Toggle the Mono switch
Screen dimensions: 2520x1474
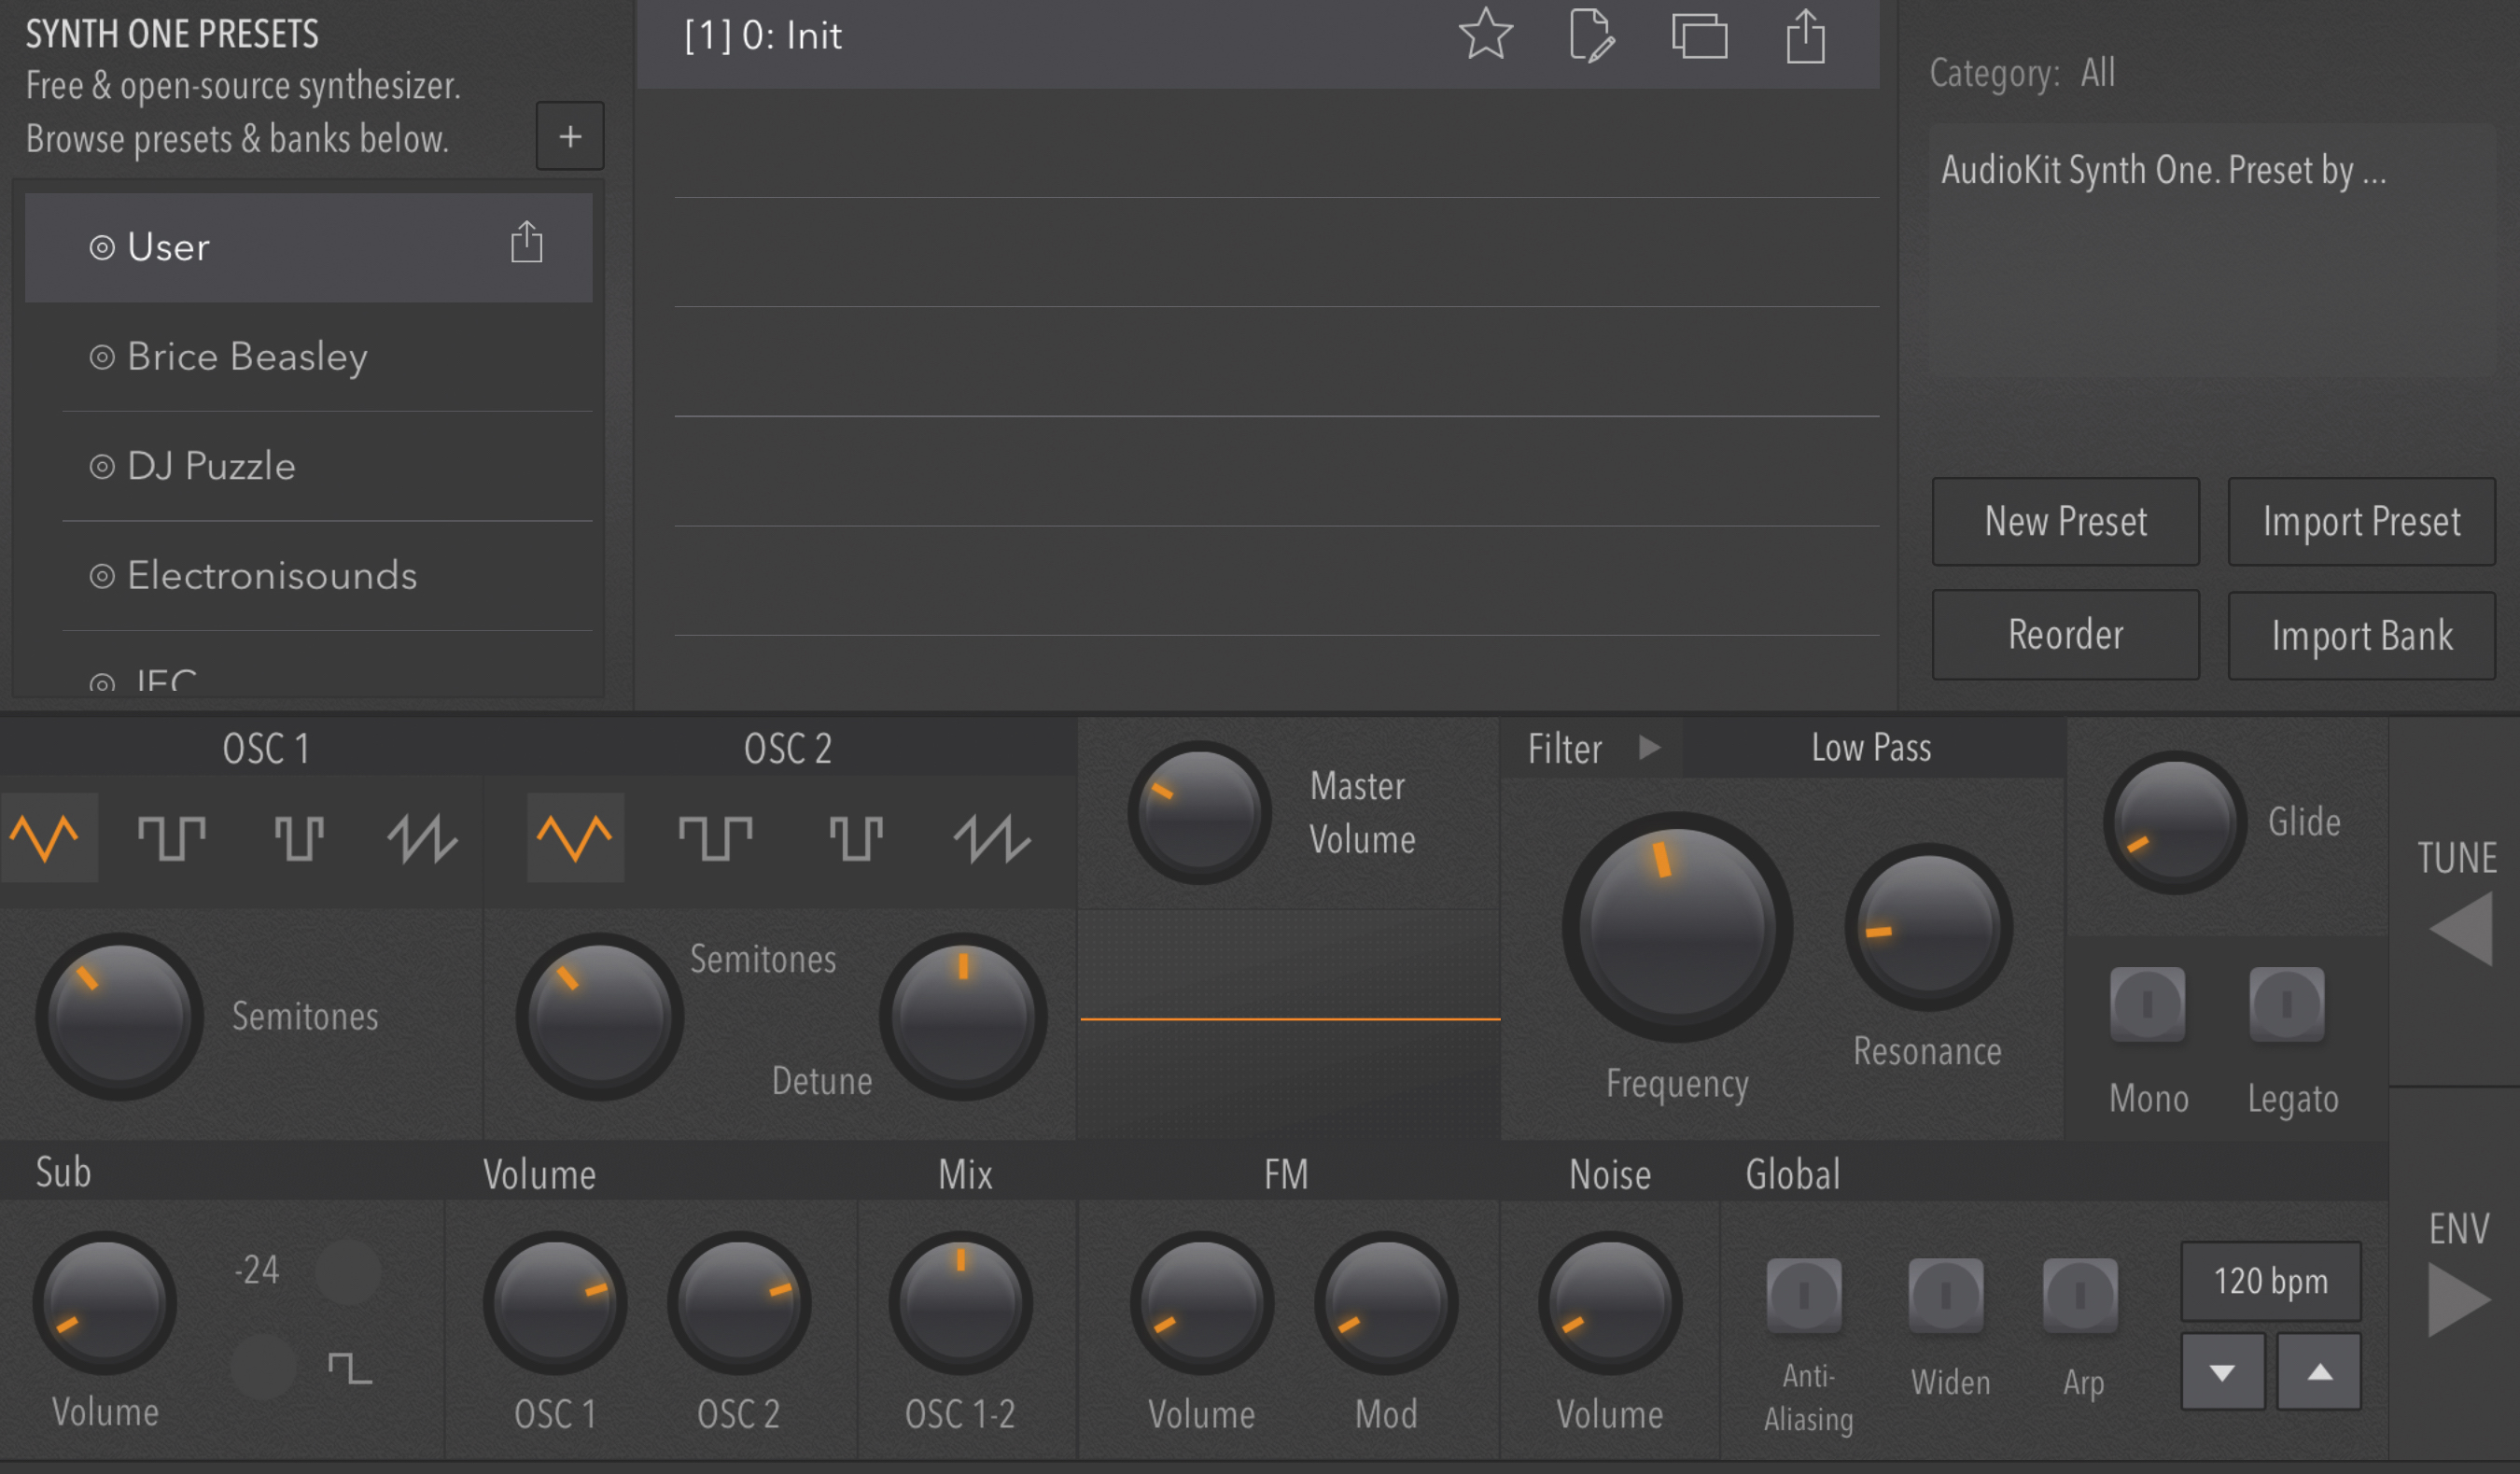(2147, 1004)
